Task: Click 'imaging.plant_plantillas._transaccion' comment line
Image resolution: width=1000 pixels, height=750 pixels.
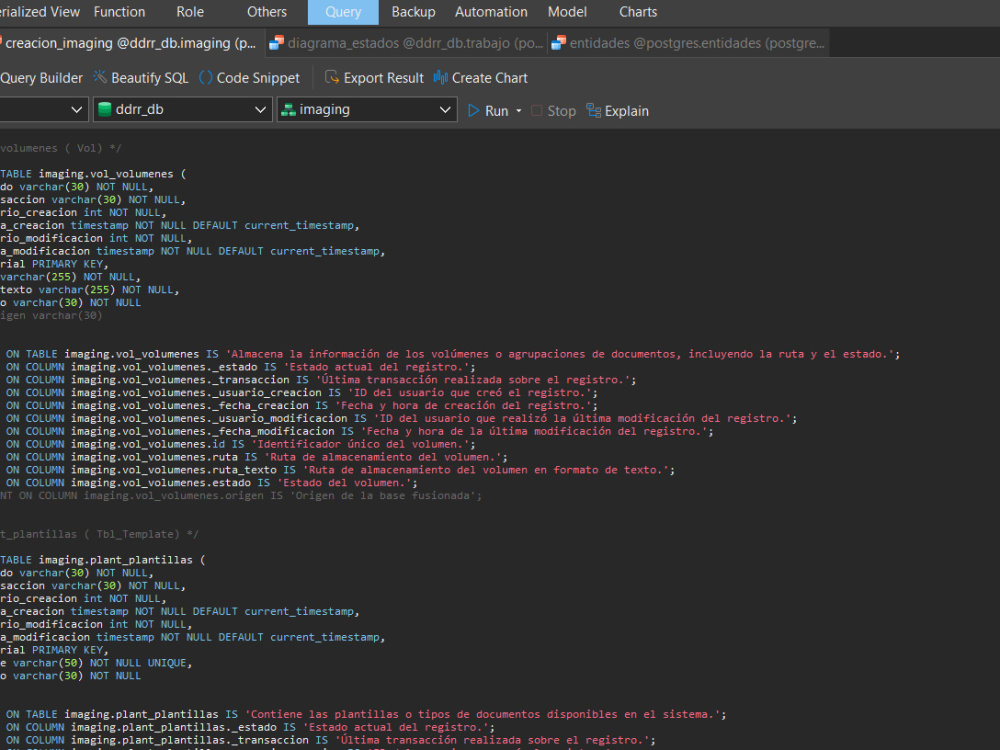Action: click(x=330, y=740)
